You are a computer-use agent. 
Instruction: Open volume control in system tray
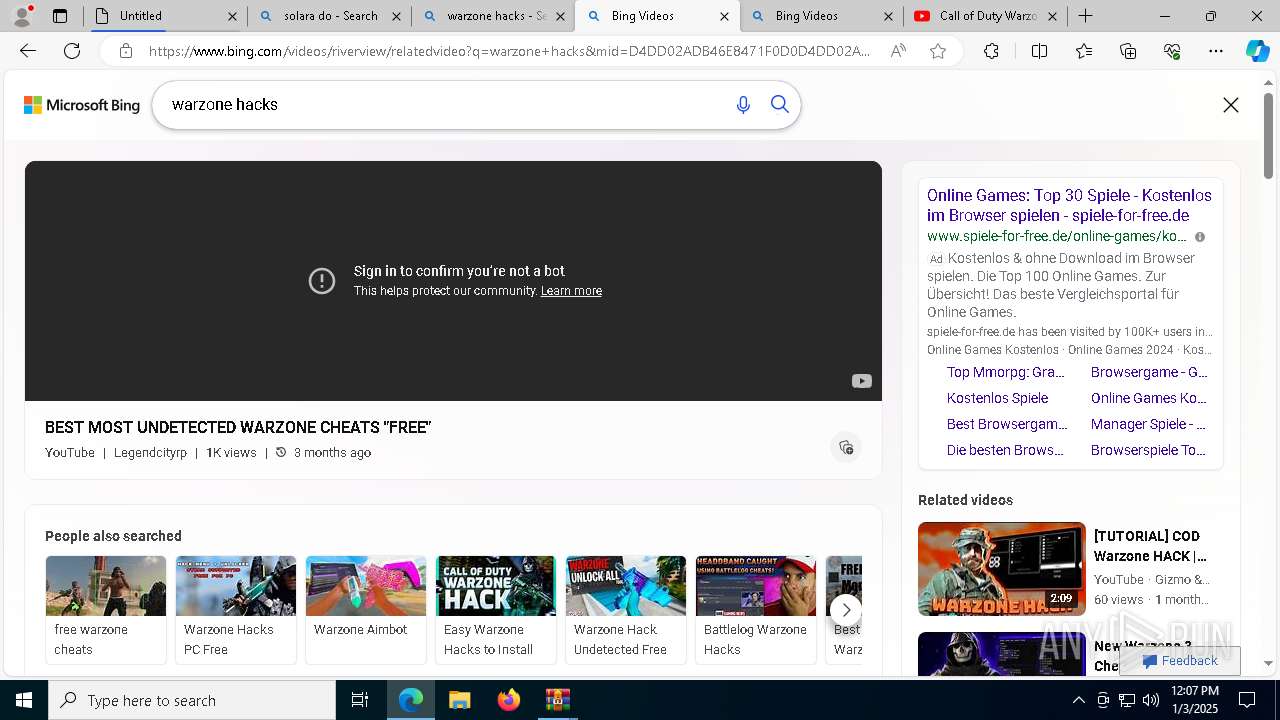1151,700
